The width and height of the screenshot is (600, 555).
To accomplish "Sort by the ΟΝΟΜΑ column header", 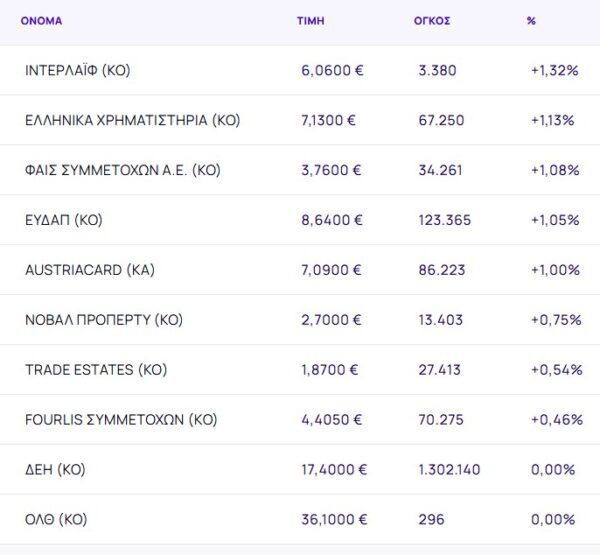I will [41, 21].
